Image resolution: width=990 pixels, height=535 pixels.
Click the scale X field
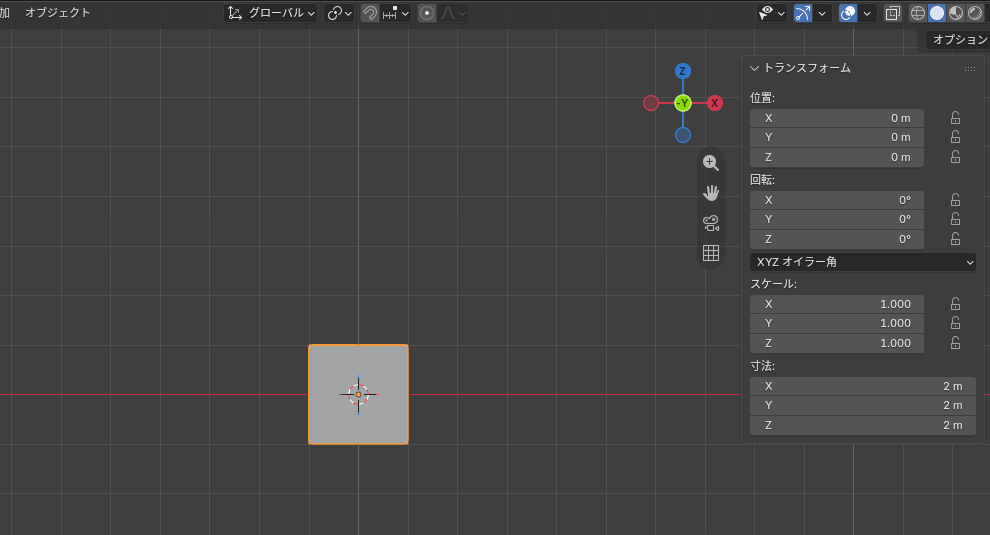837,304
